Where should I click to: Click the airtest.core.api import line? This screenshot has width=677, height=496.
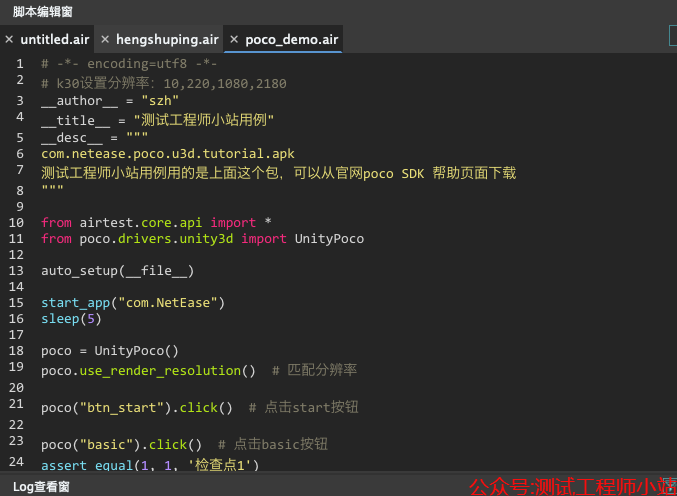click(x=156, y=222)
